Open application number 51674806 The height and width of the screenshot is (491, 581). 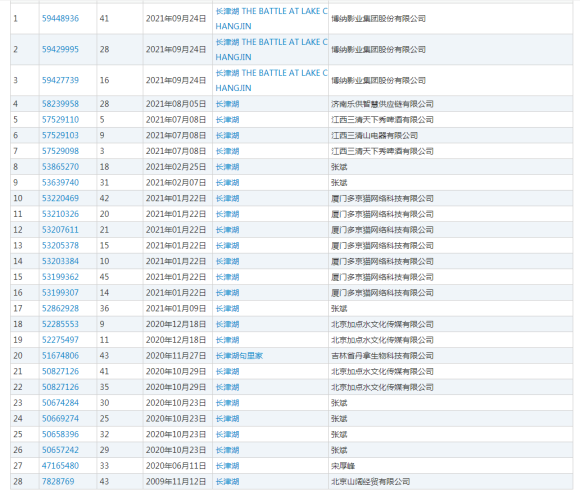point(60,356)
